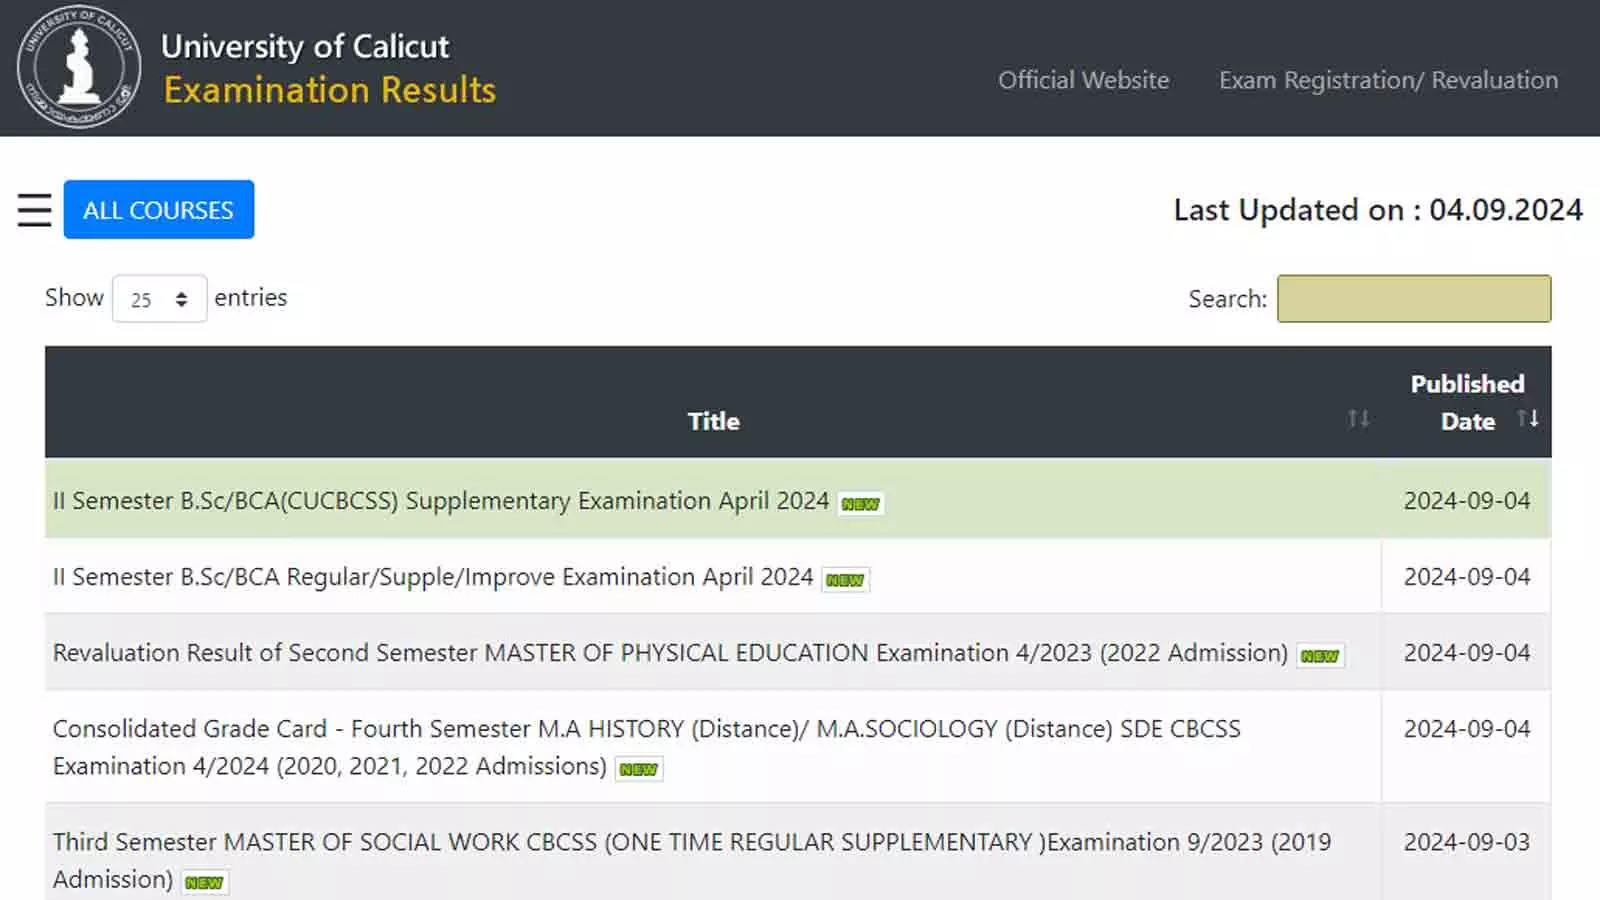
Task: Open II Semester B.Sc/BCA Regular/Supple/Improve result
Action: [432, 577]
